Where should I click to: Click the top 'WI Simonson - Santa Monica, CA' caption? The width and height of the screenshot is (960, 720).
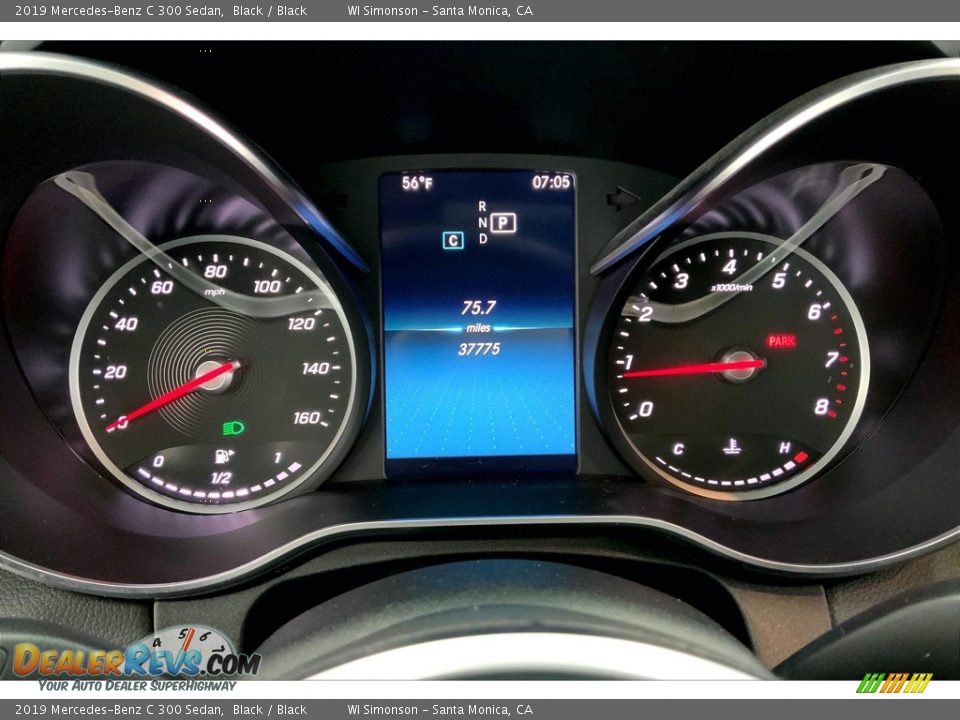click(x=440, y=10)
